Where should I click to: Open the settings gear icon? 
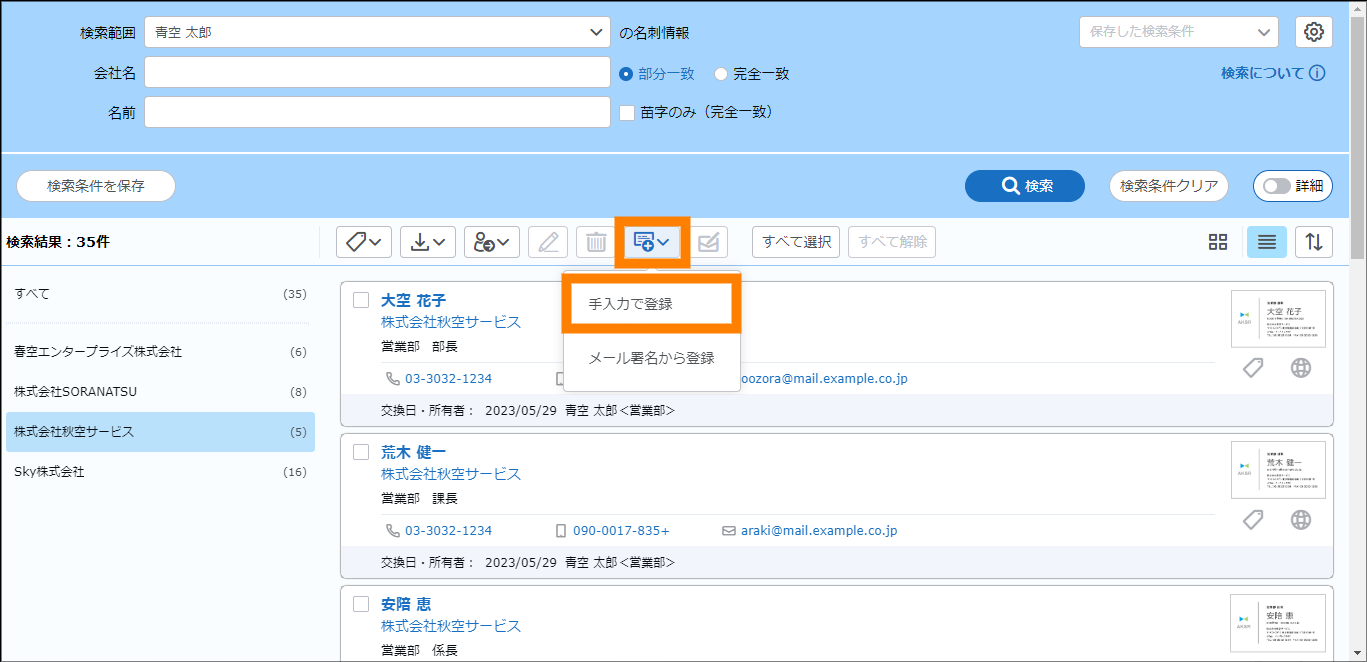point(1314,32)
